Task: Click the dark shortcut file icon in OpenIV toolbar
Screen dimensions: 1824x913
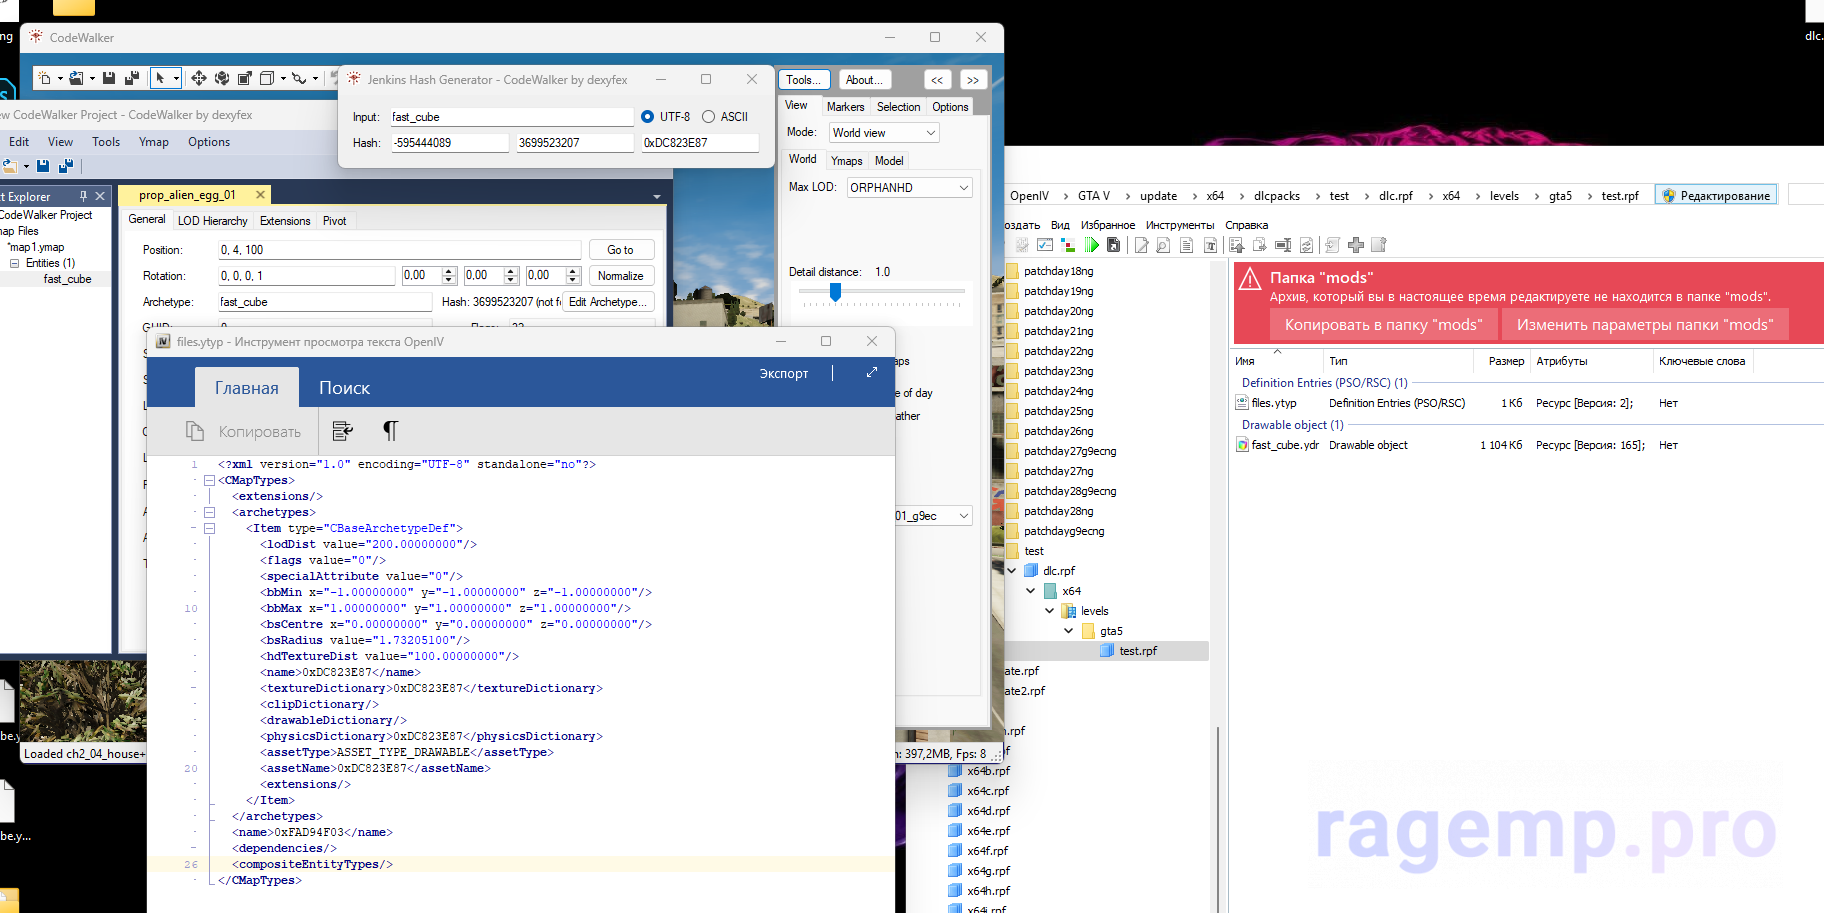Action: click(1113, 245)
